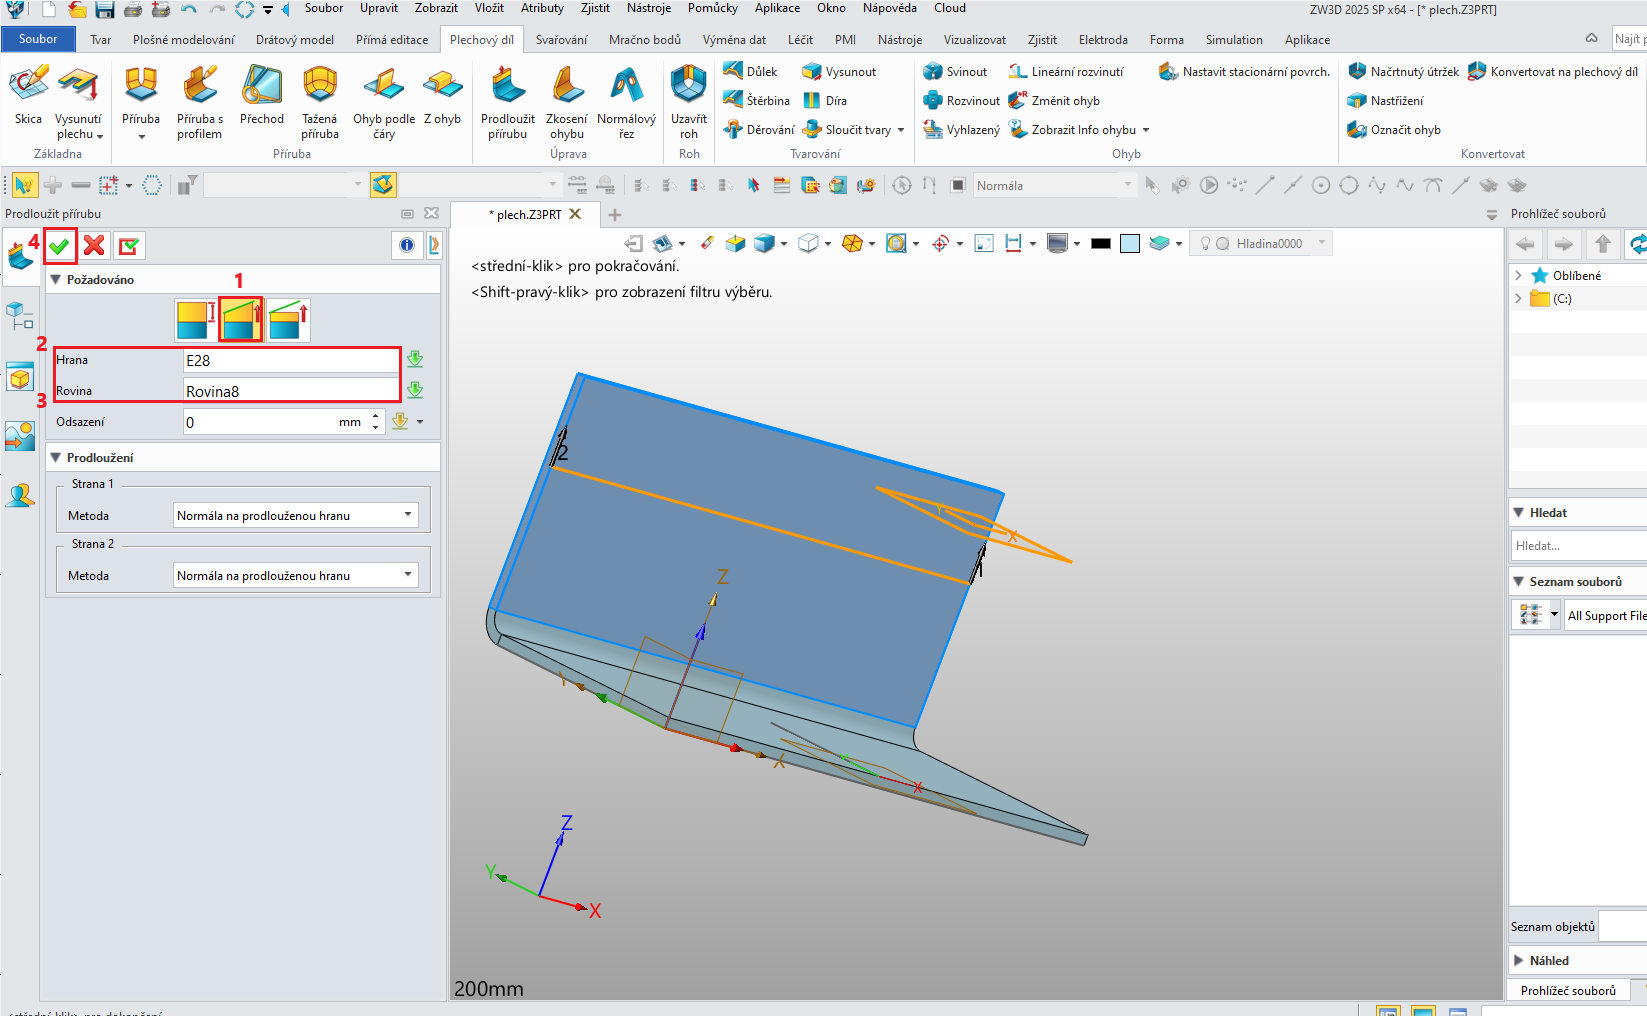The height and width of the screenshot is (1016, 1647).
Task: Click in the Hledat search box
Action: pos(1579,546)
